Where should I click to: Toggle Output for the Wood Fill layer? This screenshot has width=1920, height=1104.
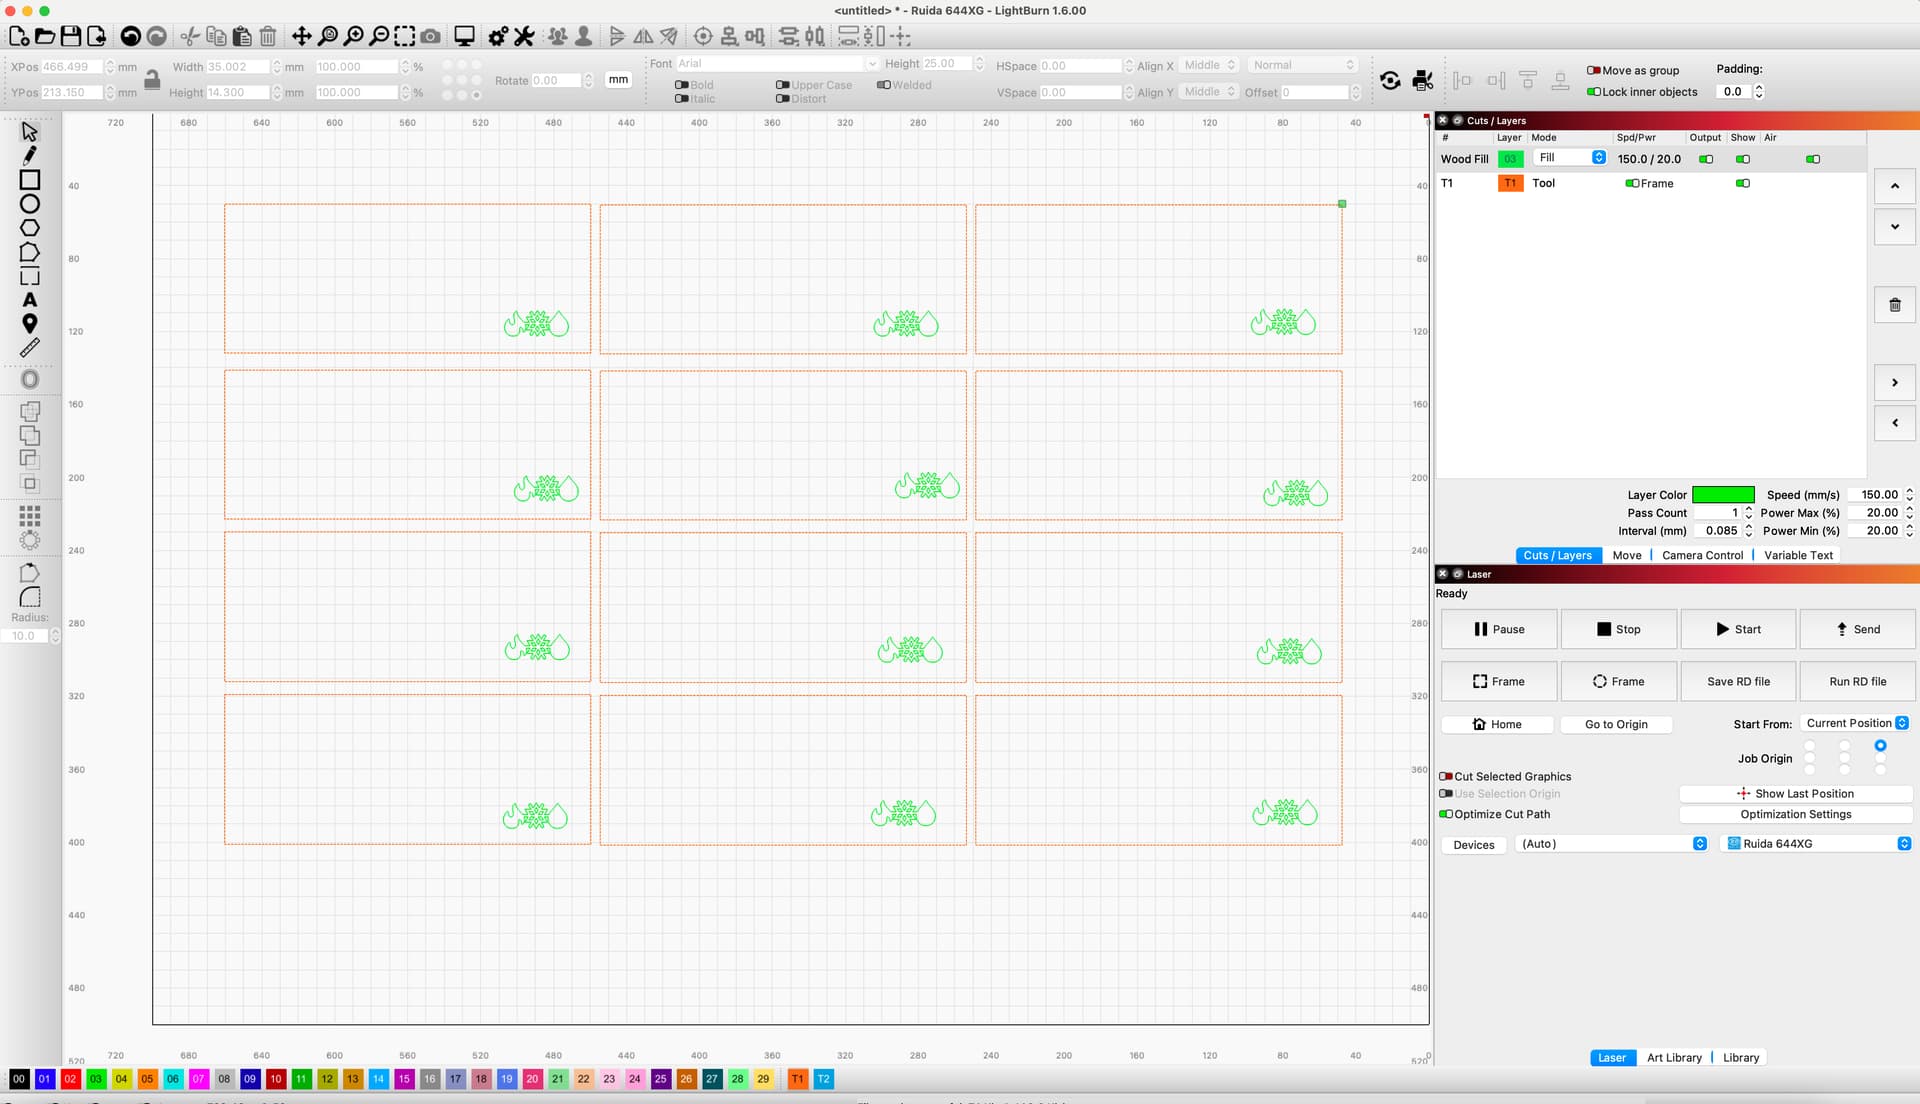(x=1705, y=158)
